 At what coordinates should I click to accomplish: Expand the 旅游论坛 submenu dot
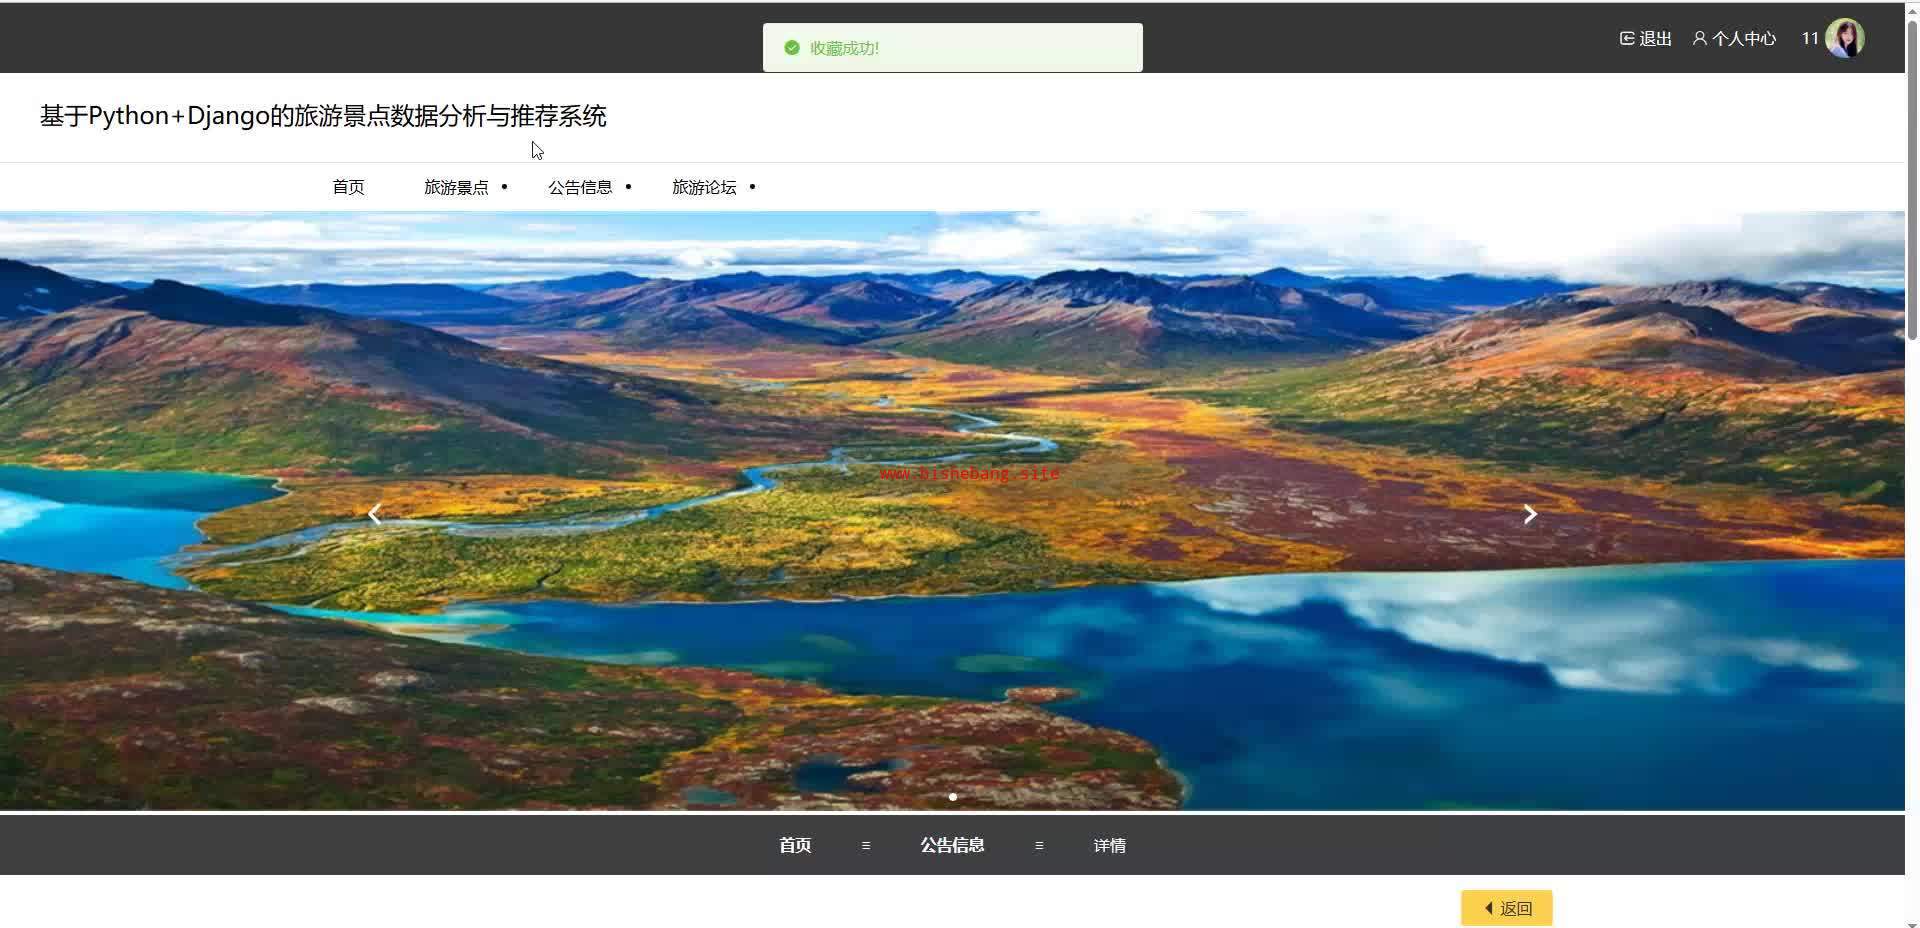(x=752, y=187)
